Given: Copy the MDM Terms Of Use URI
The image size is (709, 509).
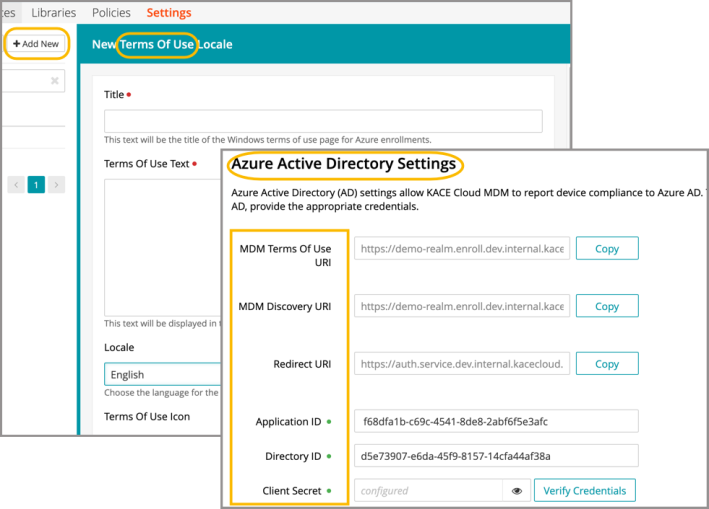Looking at the screenshot, I should pos(606,248).
